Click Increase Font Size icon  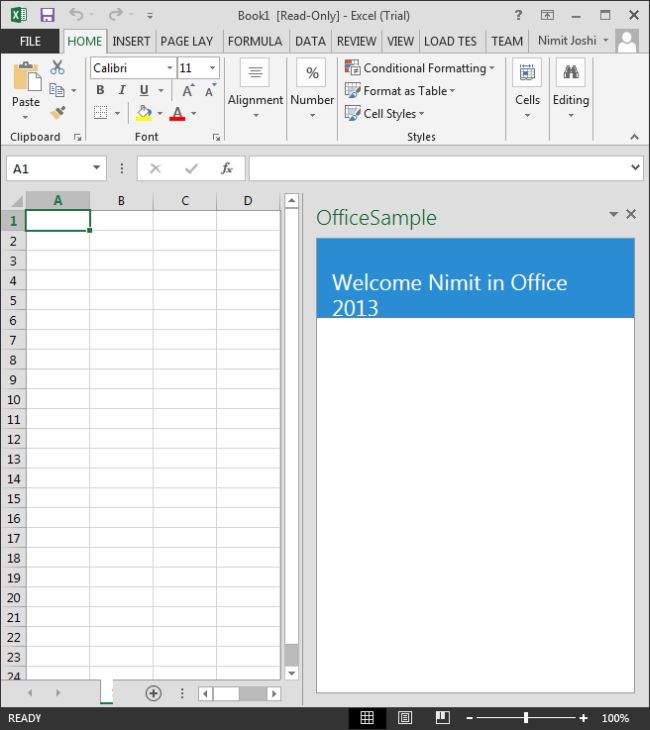click(x=188, y=90)
